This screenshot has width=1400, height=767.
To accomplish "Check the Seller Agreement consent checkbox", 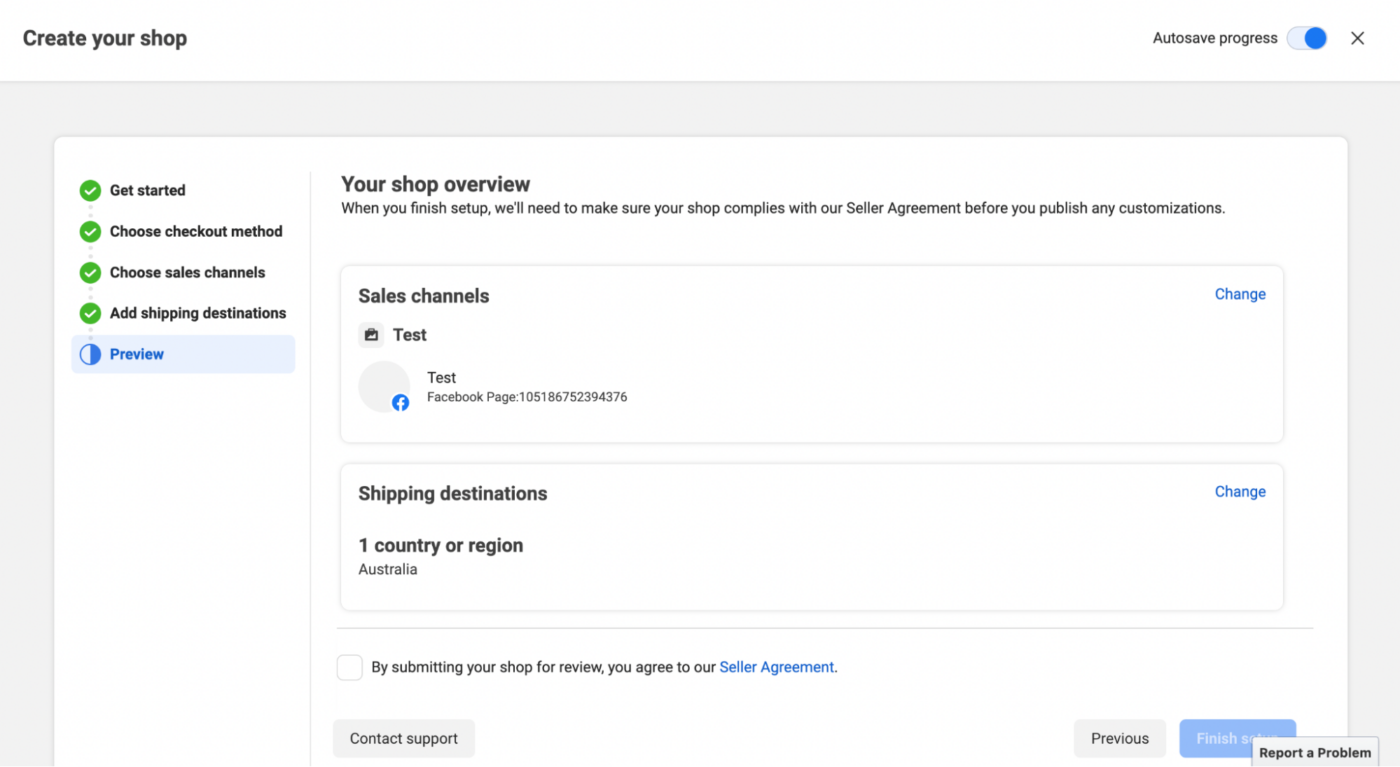I will pyautogui.click(x=349, y=667).
